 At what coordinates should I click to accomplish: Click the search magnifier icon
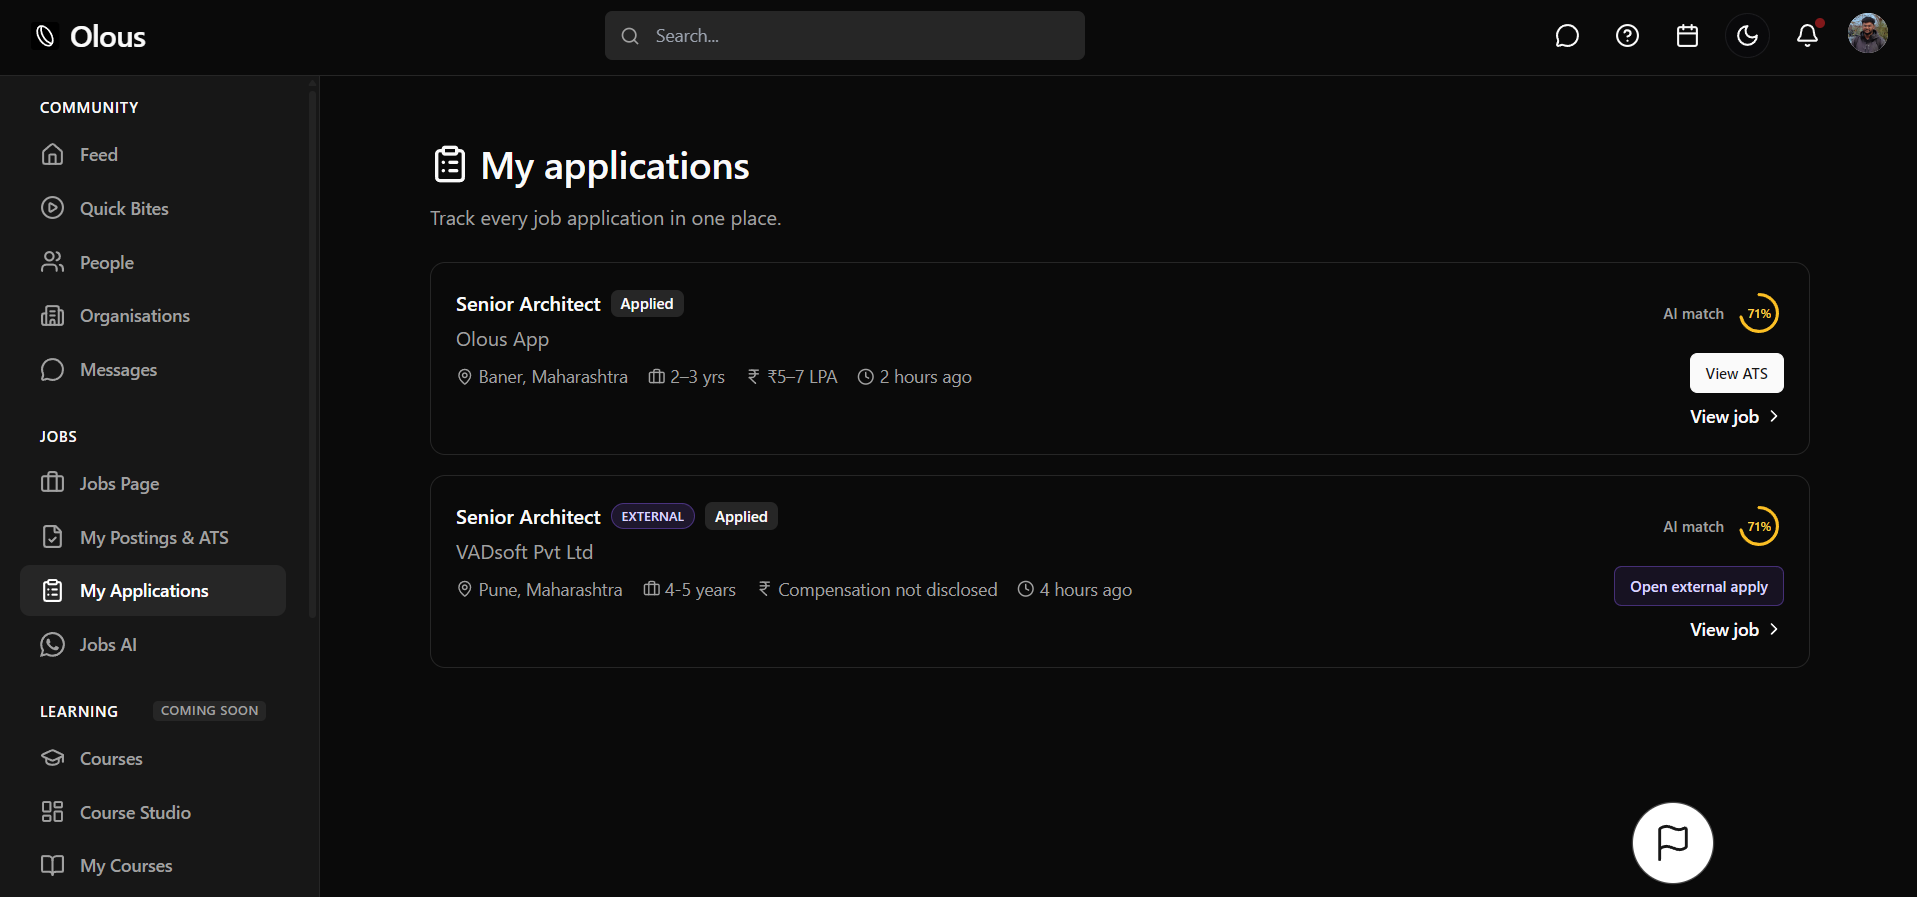coord(630,36)
